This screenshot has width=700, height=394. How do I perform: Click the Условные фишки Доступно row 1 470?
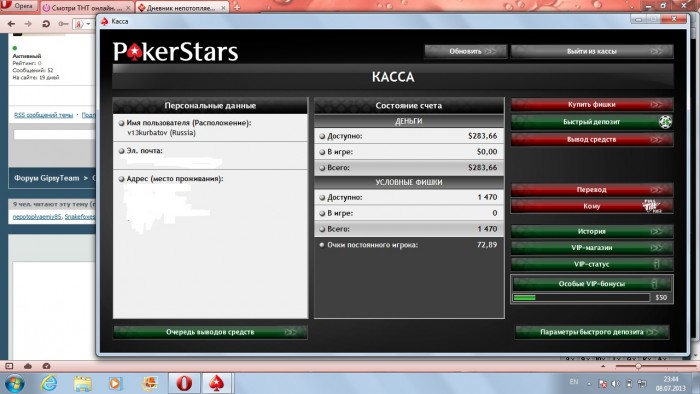[409, 197]
